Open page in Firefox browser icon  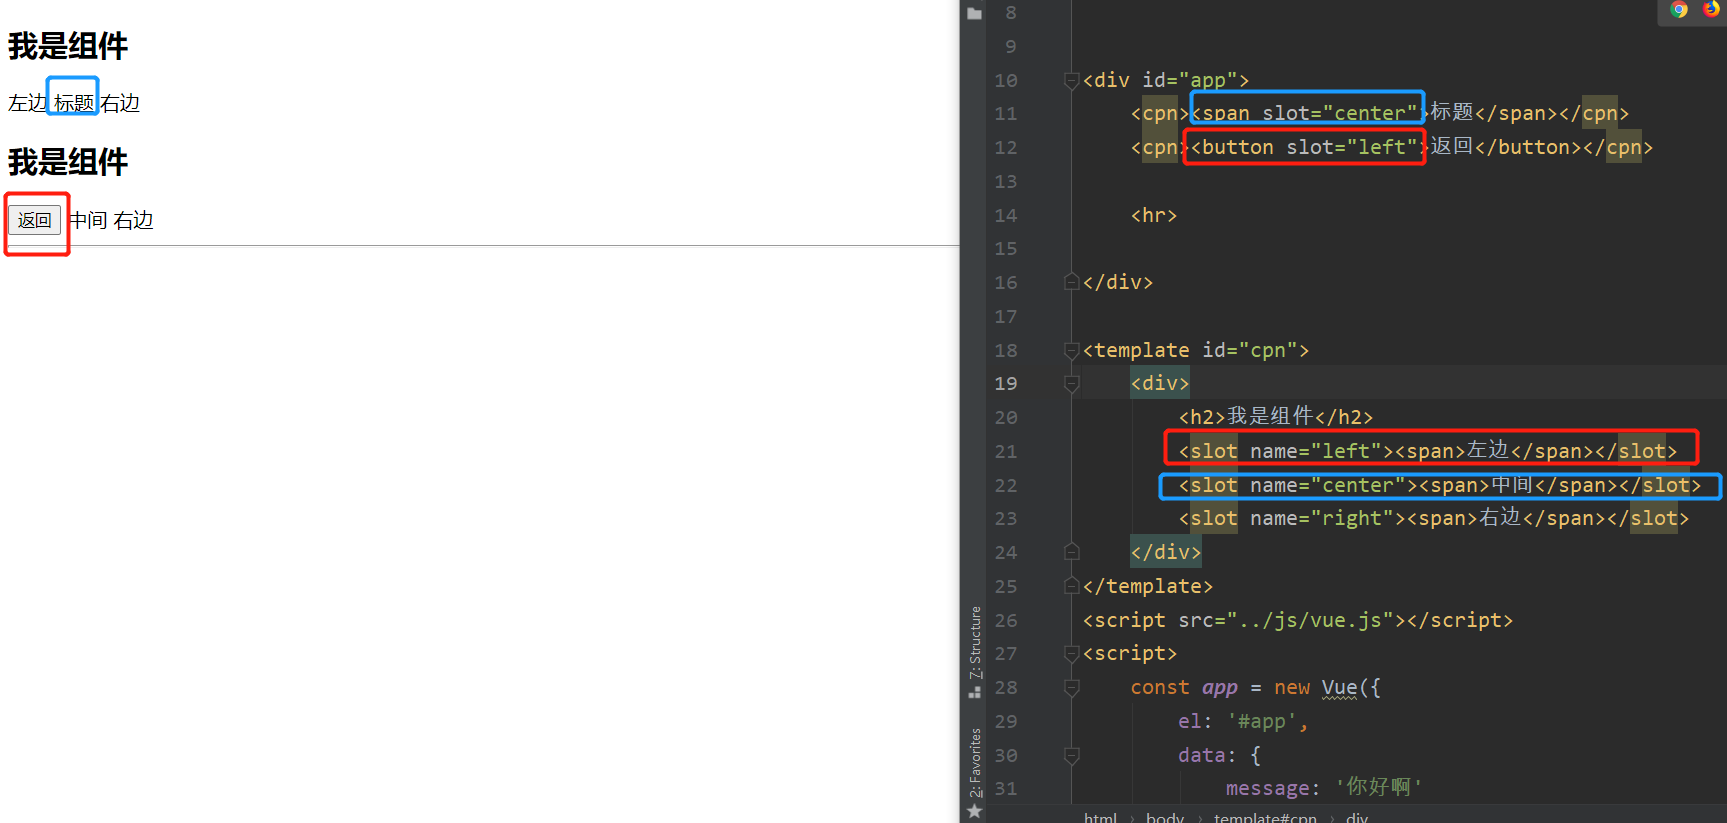click(x=1712, y=9)
